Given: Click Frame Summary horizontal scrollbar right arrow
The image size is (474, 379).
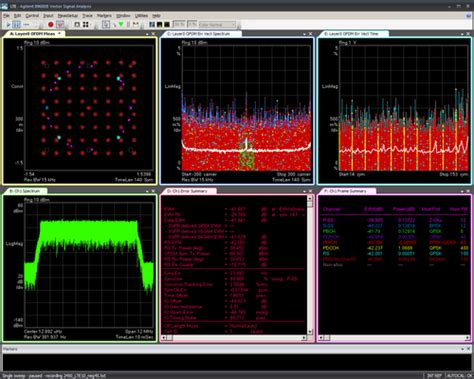Looking at the screenshot, I should tap(467, 338).
